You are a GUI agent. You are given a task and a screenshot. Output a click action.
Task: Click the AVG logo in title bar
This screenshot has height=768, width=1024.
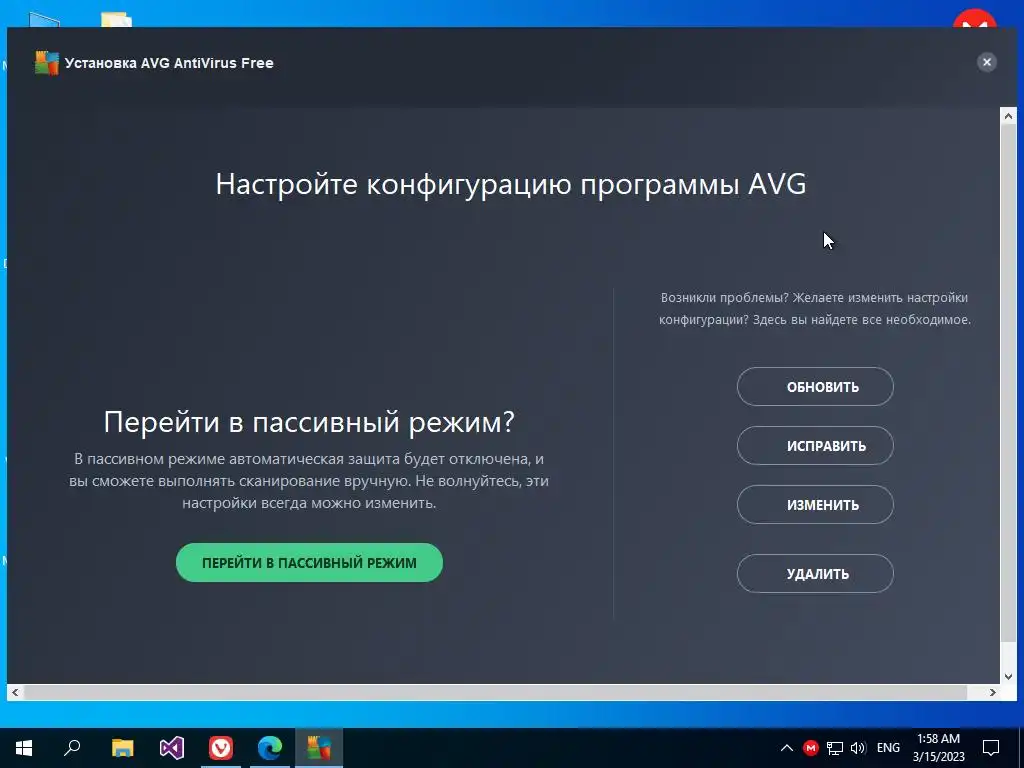46,63
